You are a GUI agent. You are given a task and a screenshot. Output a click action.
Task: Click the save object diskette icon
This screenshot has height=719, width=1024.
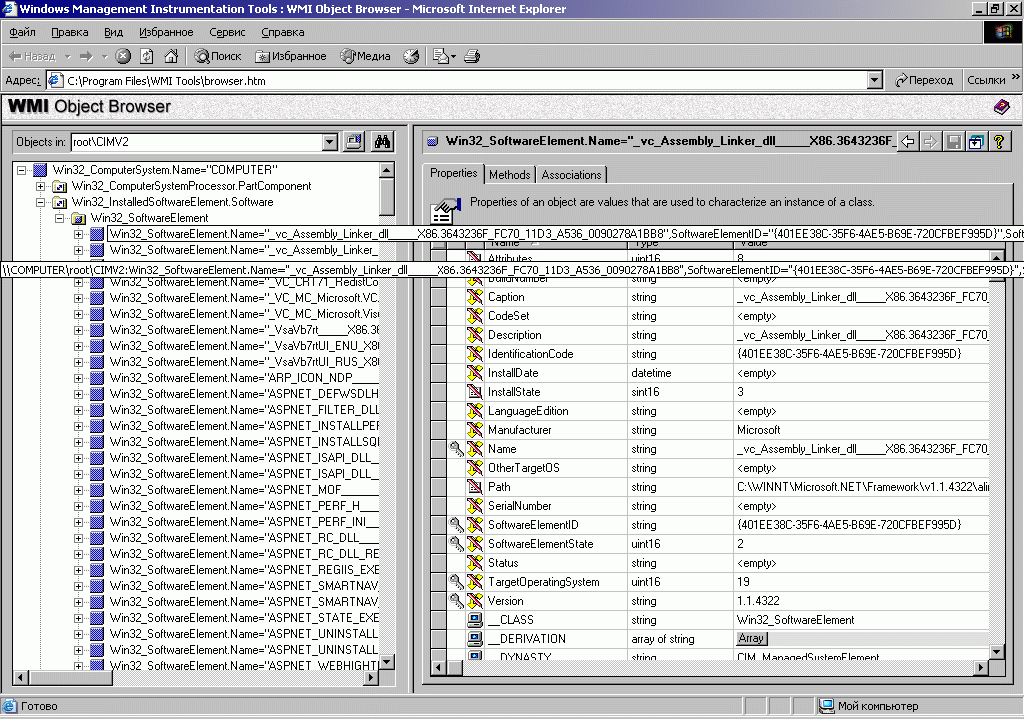coord(953,141)
